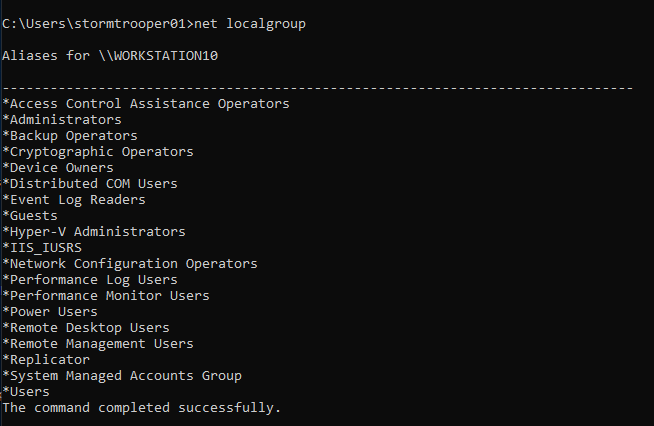The width and height of the screenshot is (654, 426).
Task: Click the Distributed COM Users line
Action: tap(90, 184)
